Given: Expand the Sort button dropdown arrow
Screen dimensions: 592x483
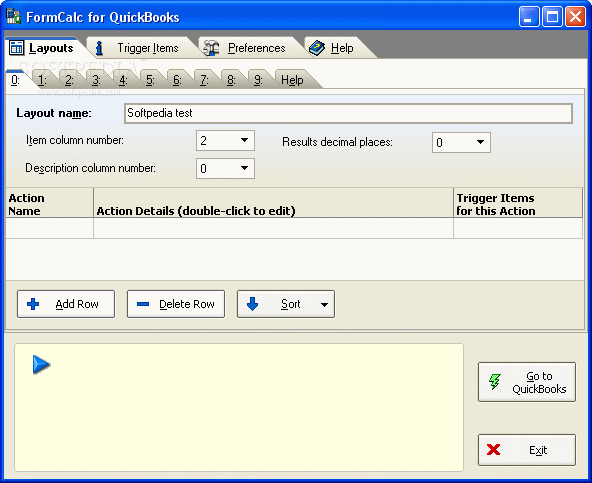Looking at the screenshot, I should click(324, 304).
